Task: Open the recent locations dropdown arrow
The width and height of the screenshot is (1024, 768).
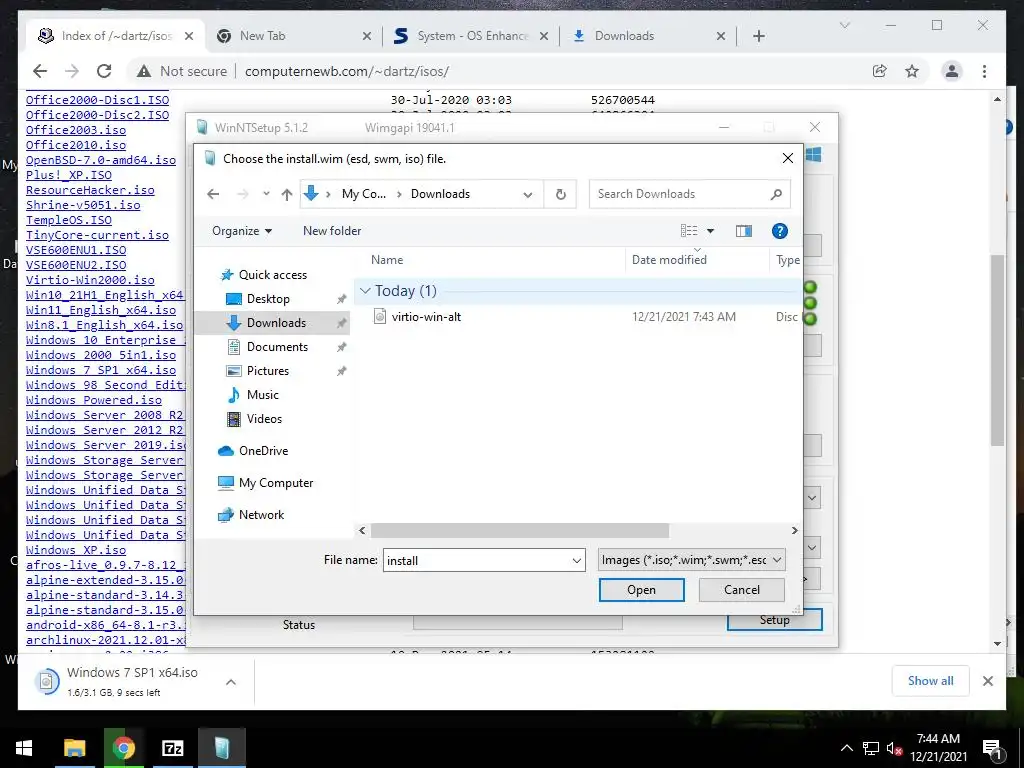Action: point(266,194)
